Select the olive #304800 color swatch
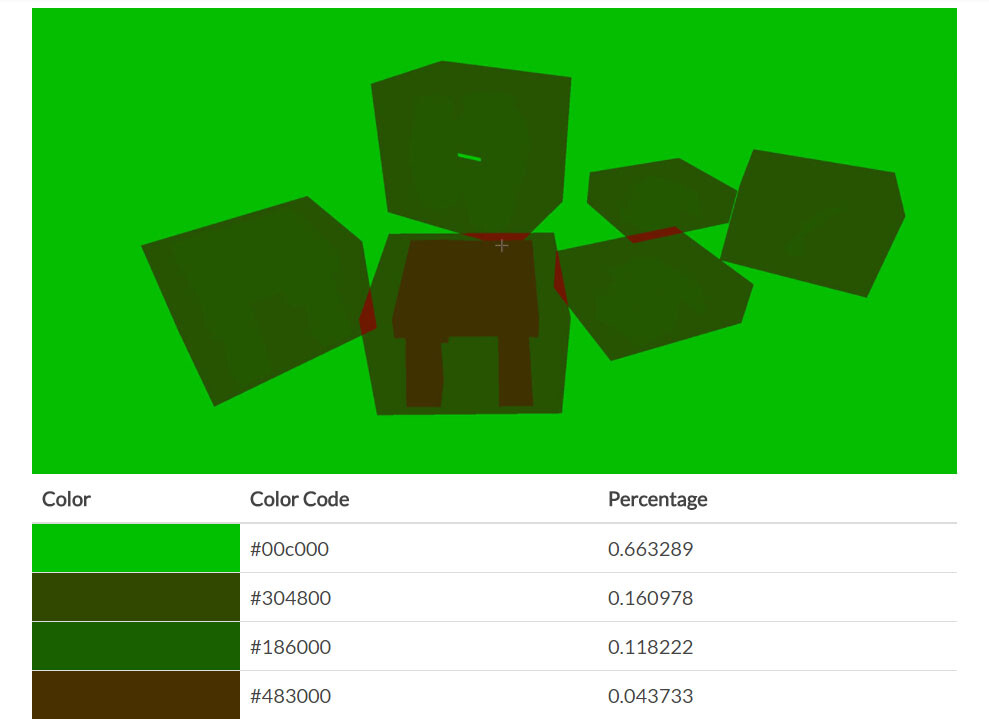 pos(136,597)
